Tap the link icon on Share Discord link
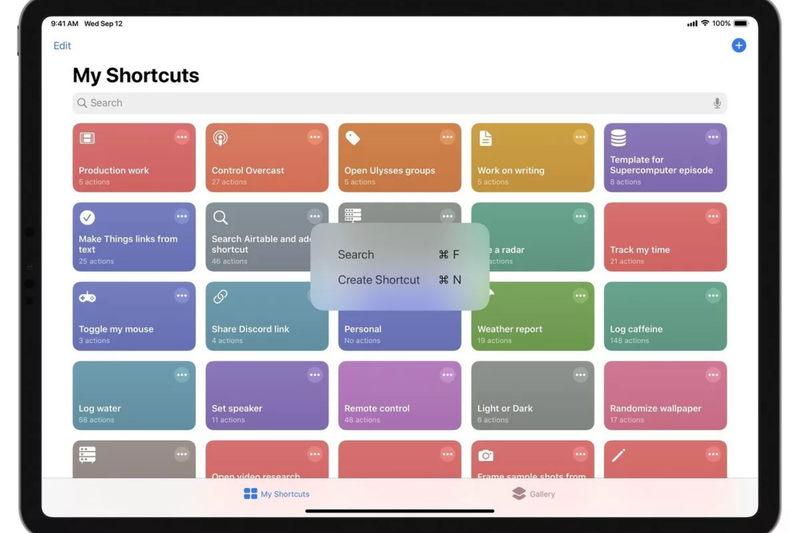Viewport: 800px width, 533px height. pos(220,296)
